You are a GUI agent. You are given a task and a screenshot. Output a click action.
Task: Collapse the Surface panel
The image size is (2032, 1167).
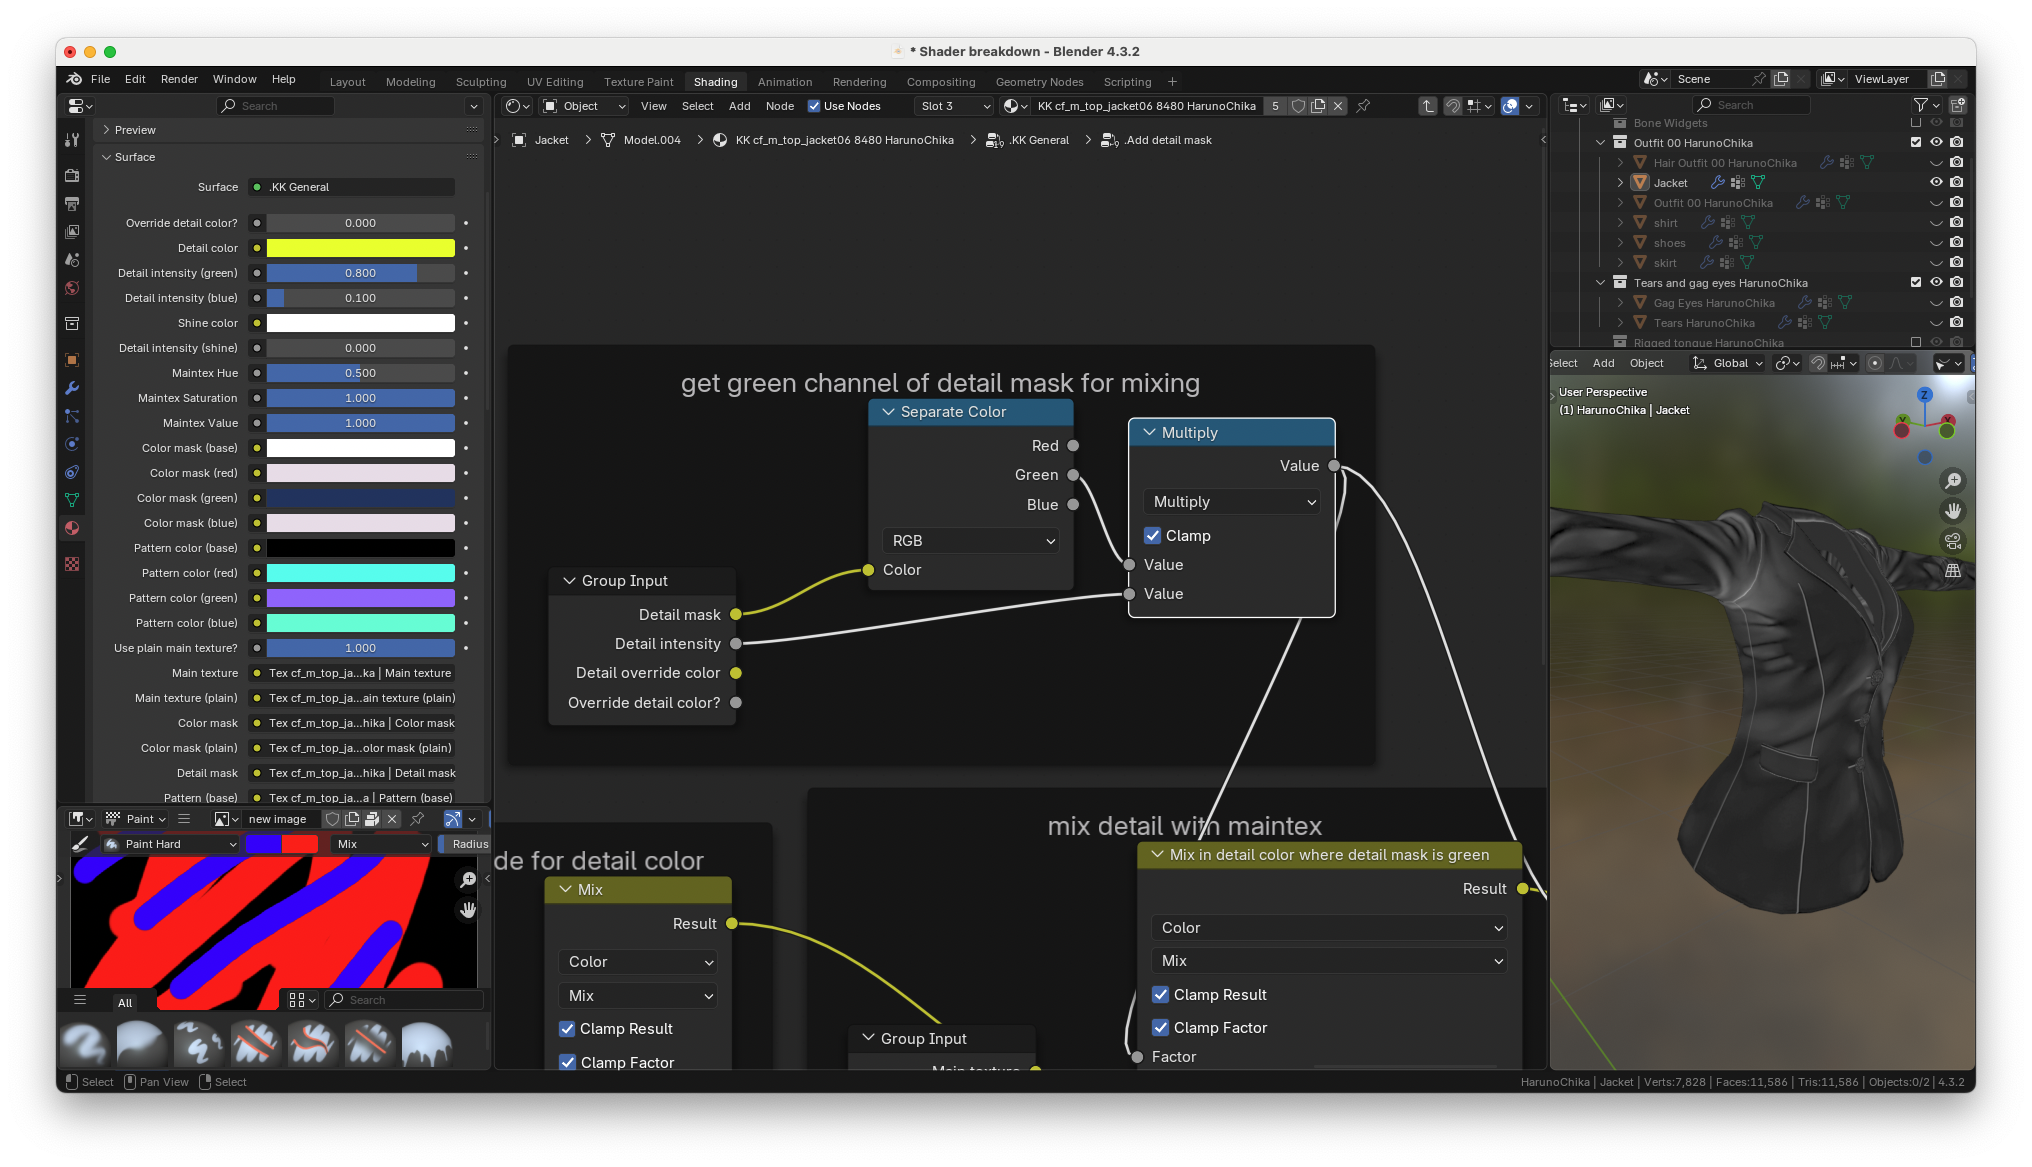(107, 157)
